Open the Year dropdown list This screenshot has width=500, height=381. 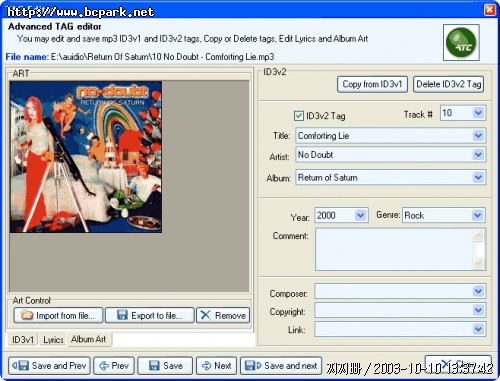click(360, 215)
